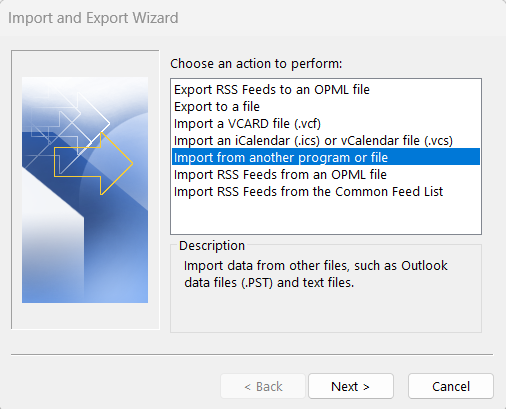
Task: Select Import RSS Feeds from the Common Feed List
Action: pyautogui.click(x=326, y=192)
